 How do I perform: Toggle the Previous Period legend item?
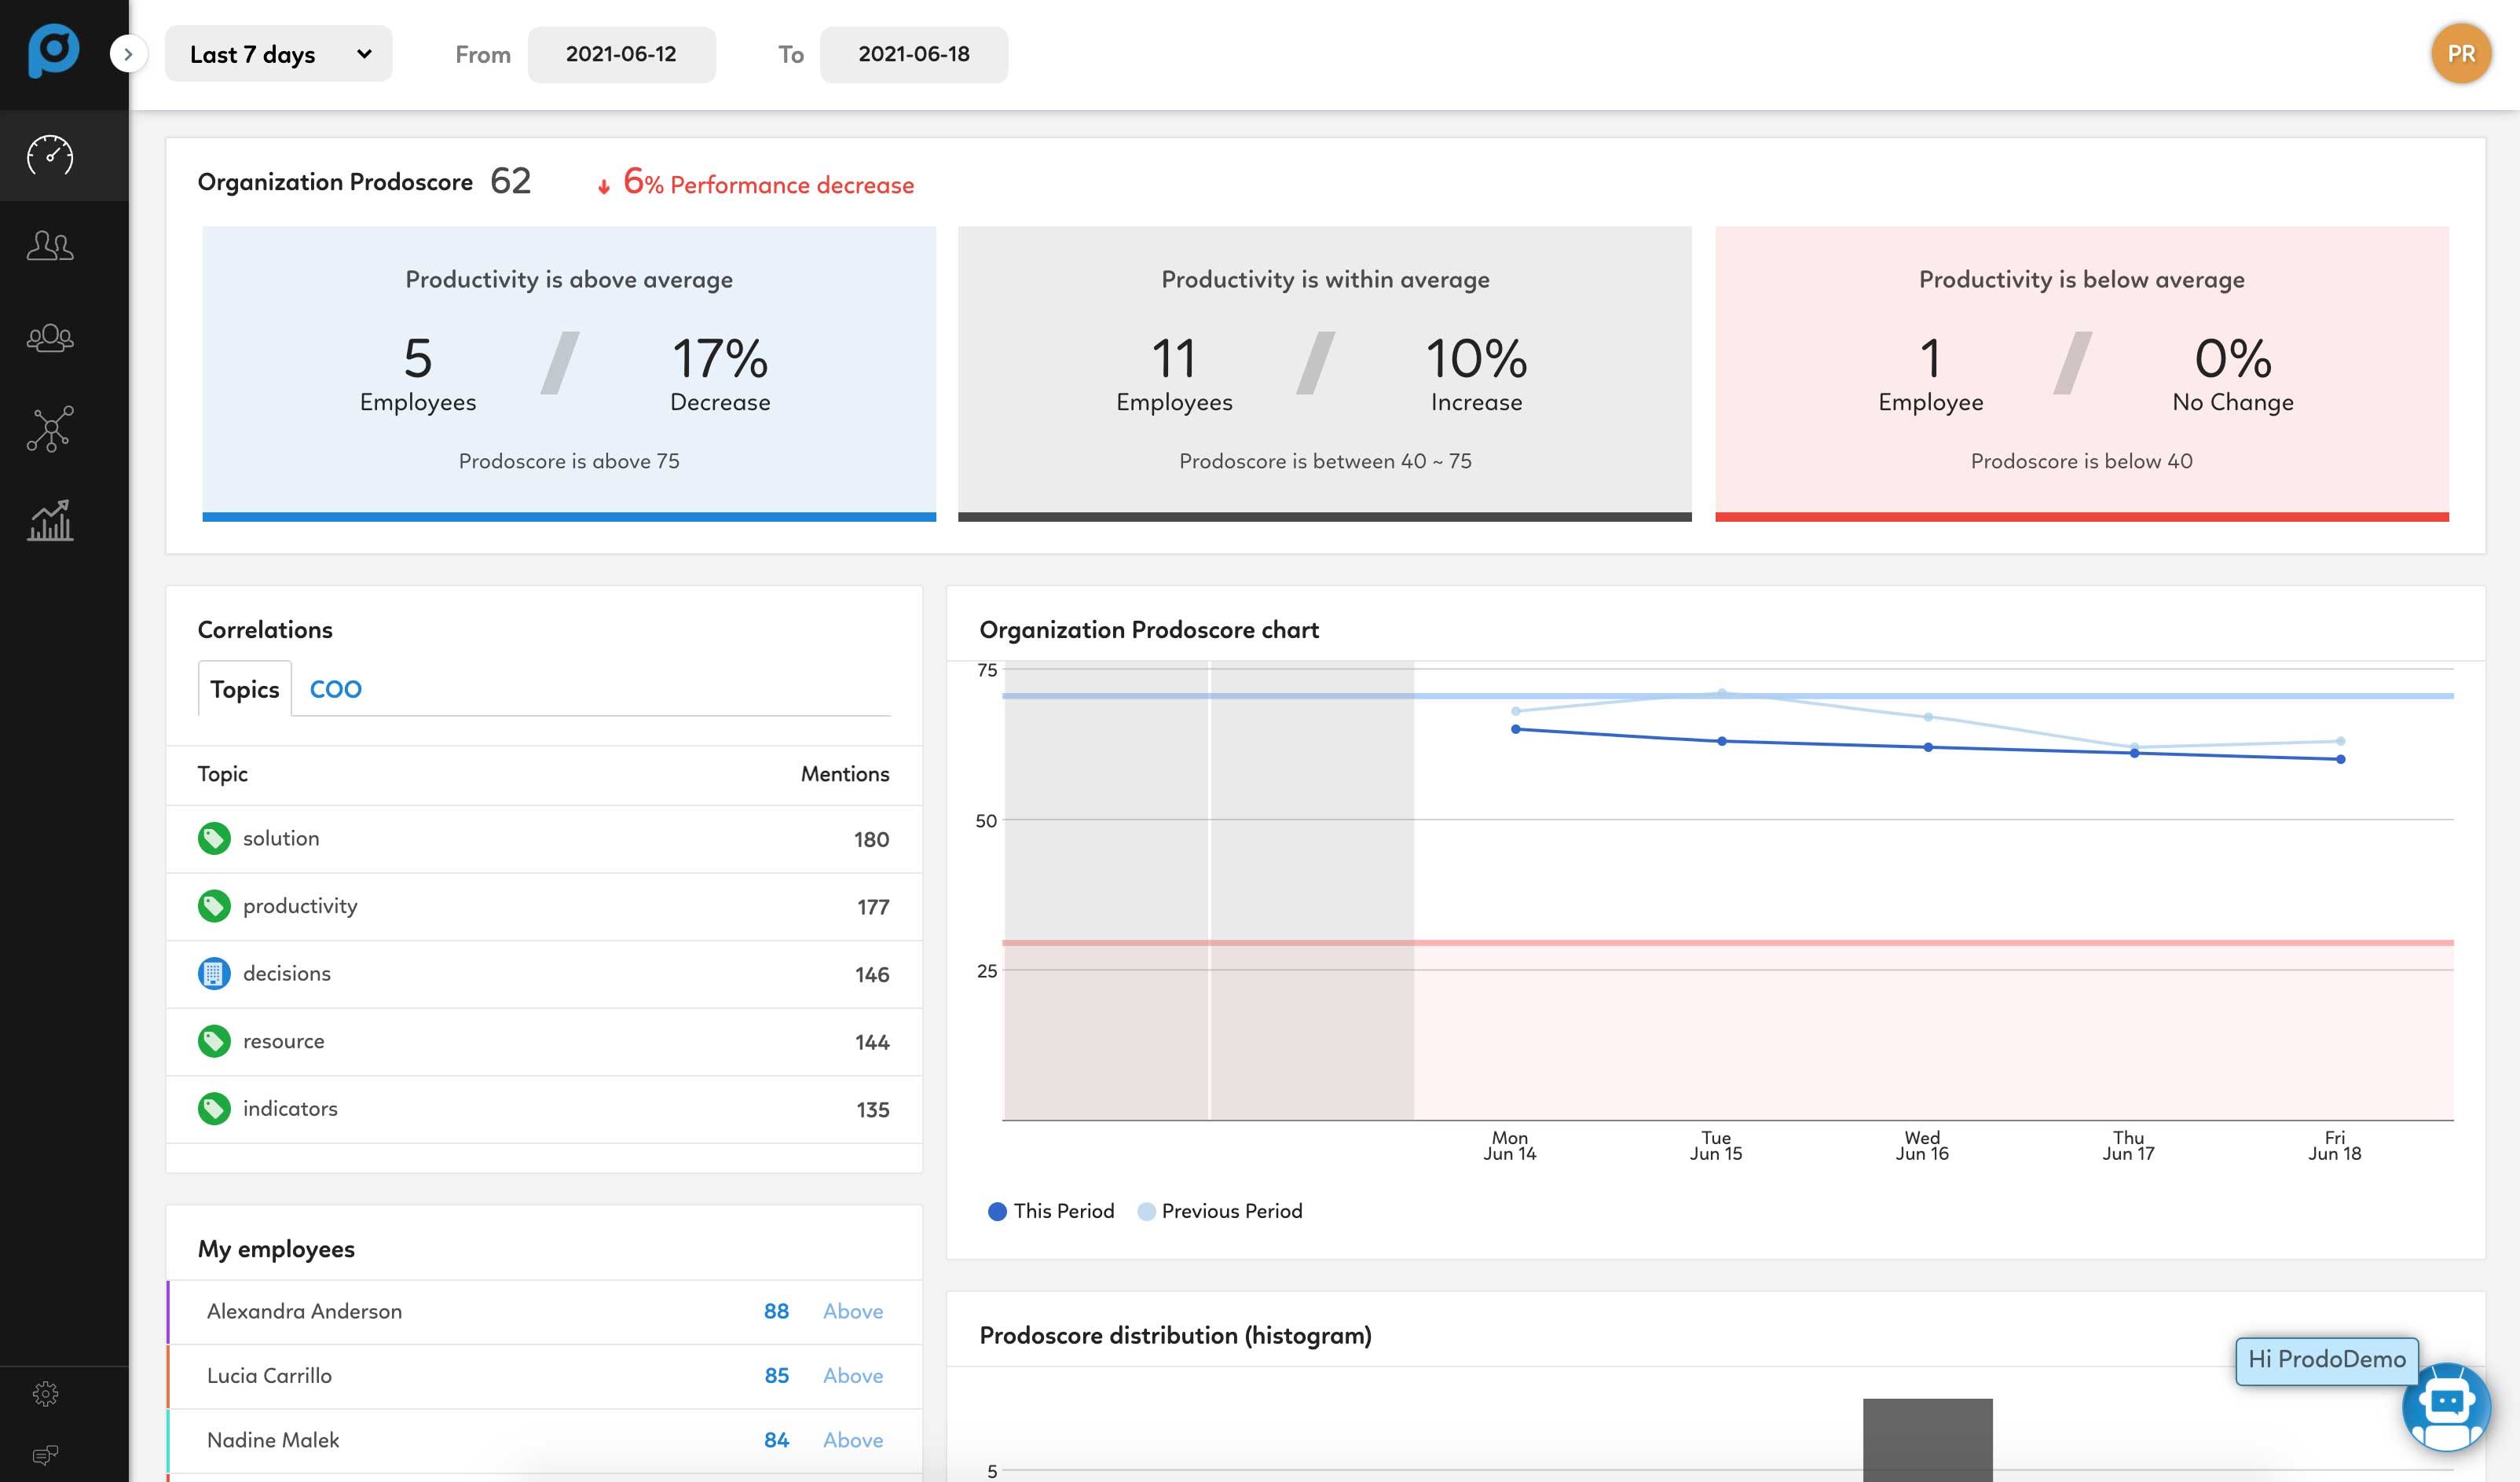click(x=1219, y=1211)
